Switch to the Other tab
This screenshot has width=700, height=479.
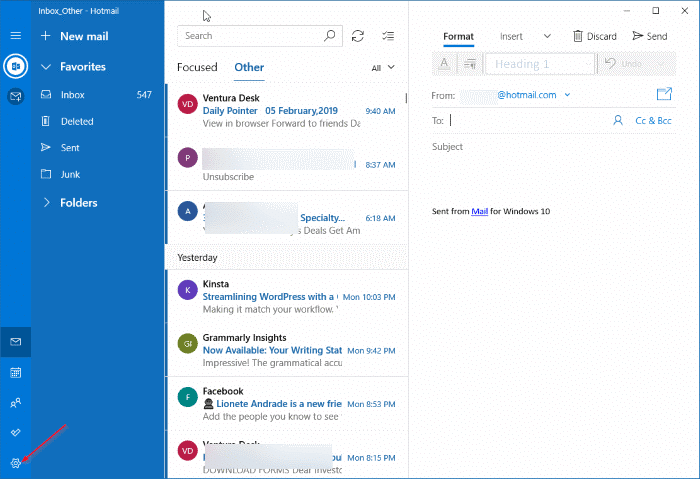[x=249, y=67]
